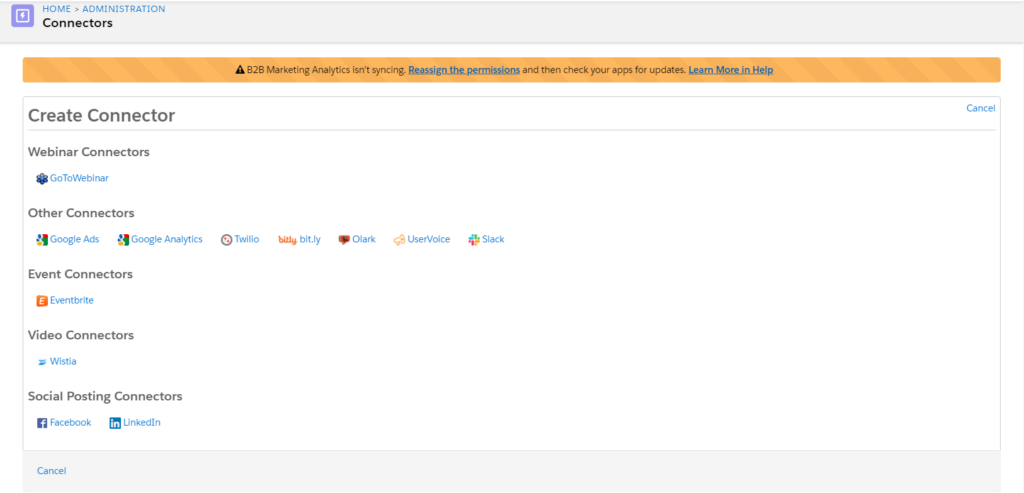Open Learn More in Help link
This screenshot has height=493, width=1024.
(731, 70)
